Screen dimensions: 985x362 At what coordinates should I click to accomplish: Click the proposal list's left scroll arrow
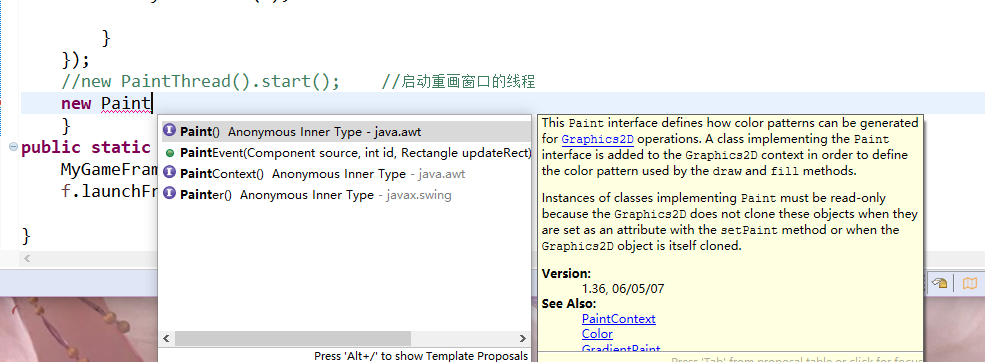166,338
